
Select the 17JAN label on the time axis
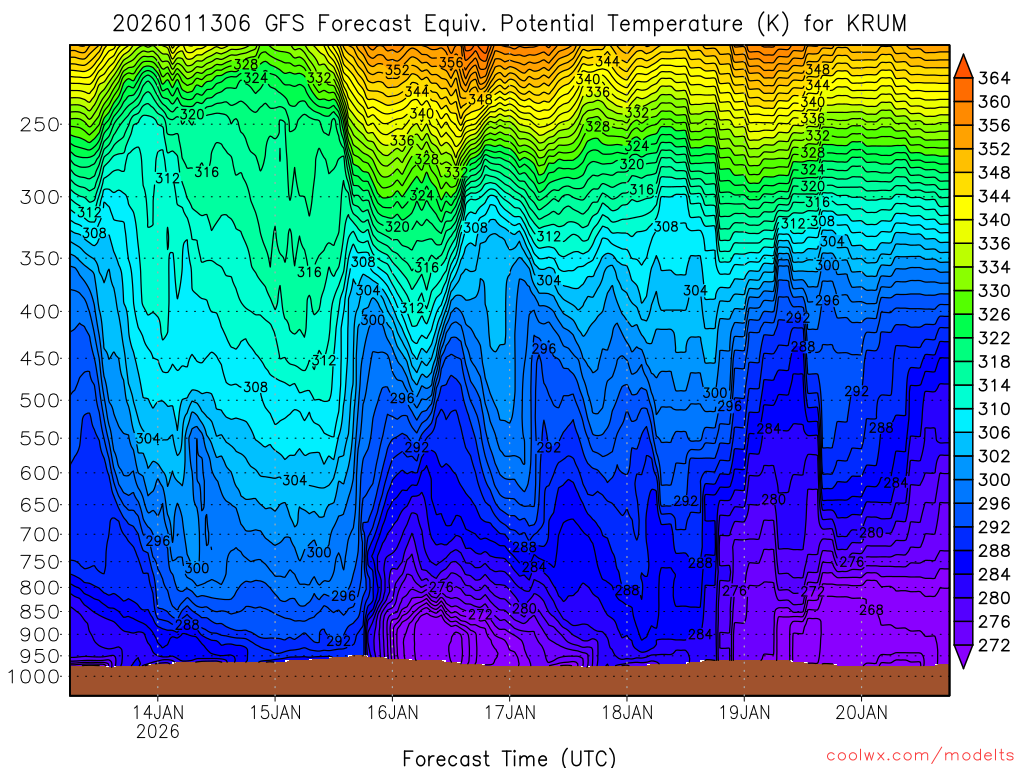point(509,712)
